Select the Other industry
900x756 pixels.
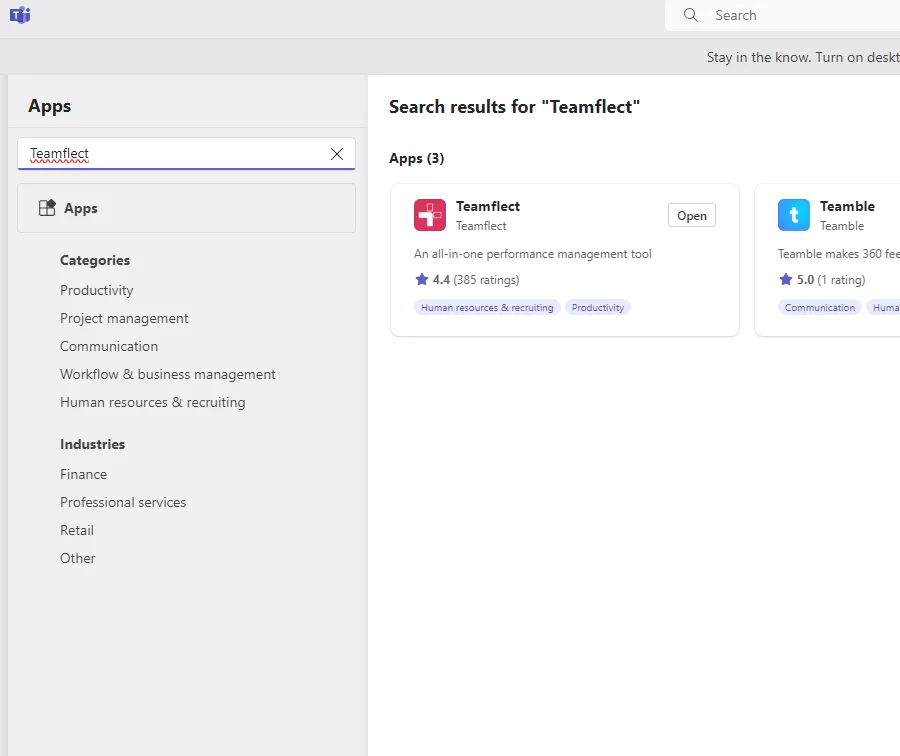pos(77,559)
